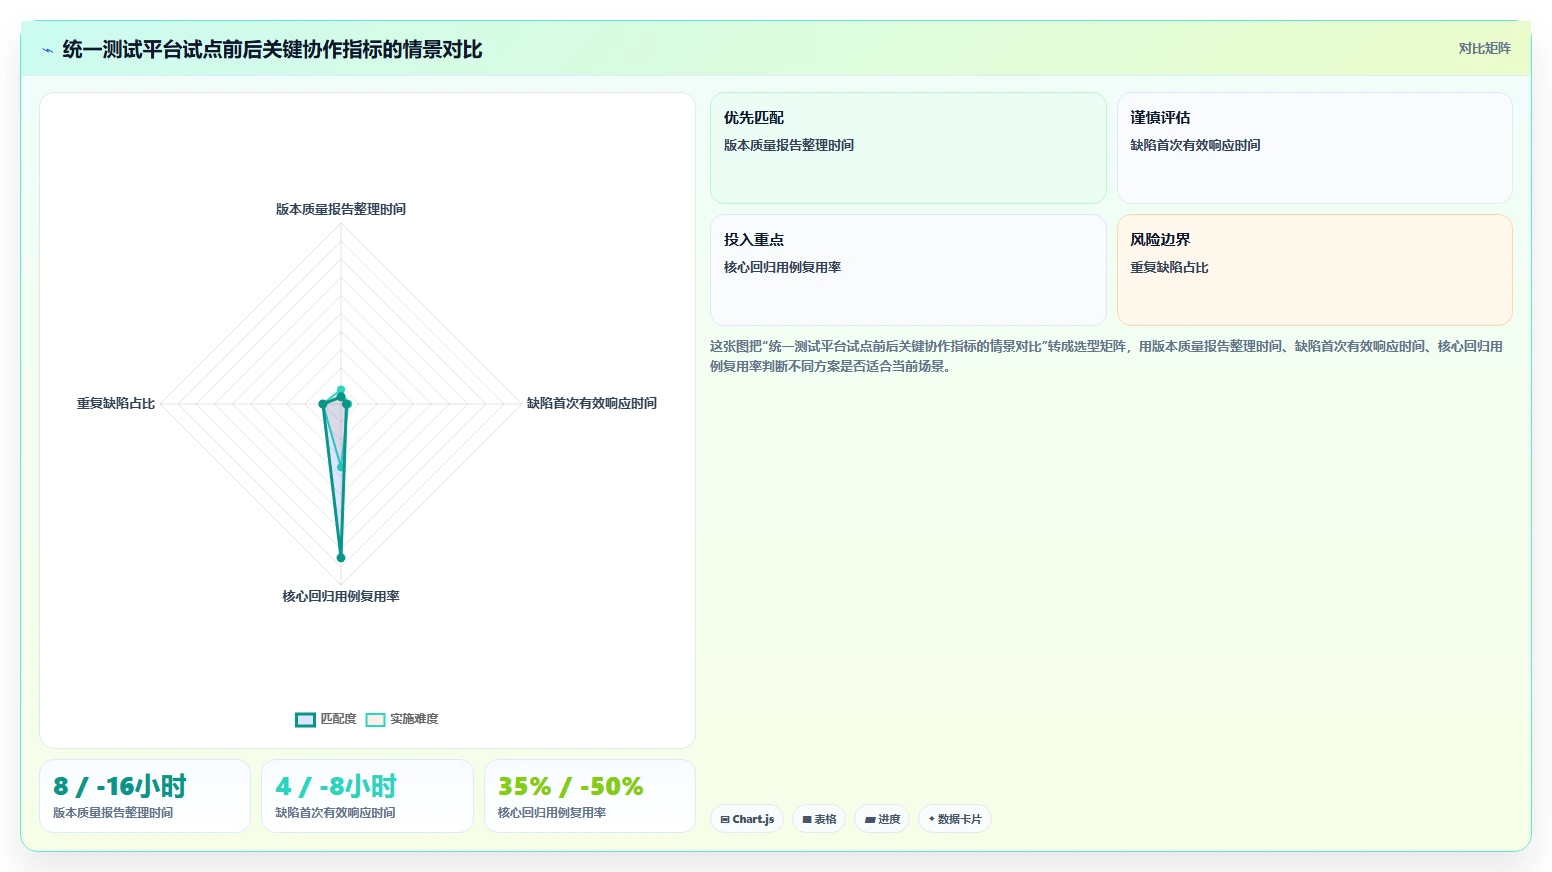Click the radar data point at bottom vertex

coord(341,557)
